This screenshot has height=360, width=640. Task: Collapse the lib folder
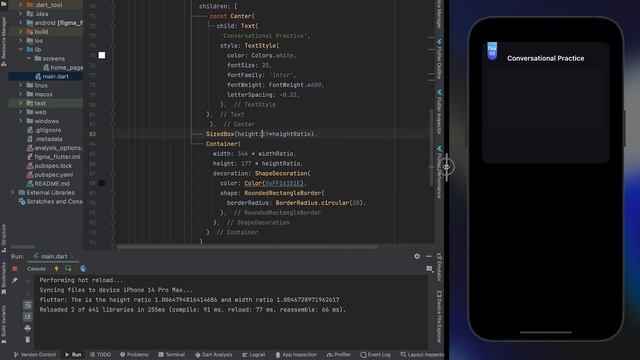[20, 49]
